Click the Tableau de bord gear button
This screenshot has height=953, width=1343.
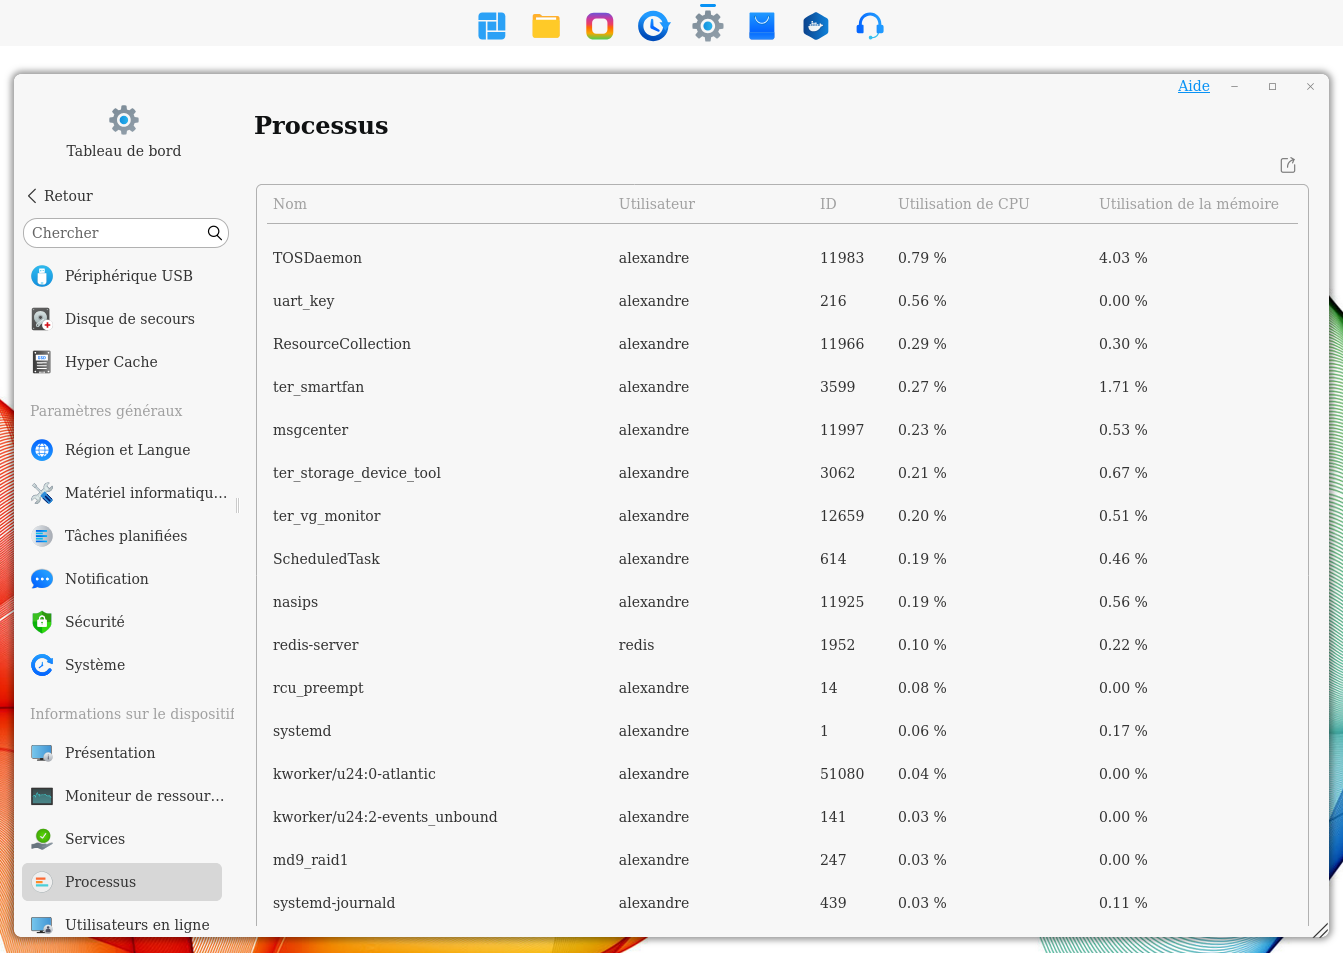pos(124,121)
